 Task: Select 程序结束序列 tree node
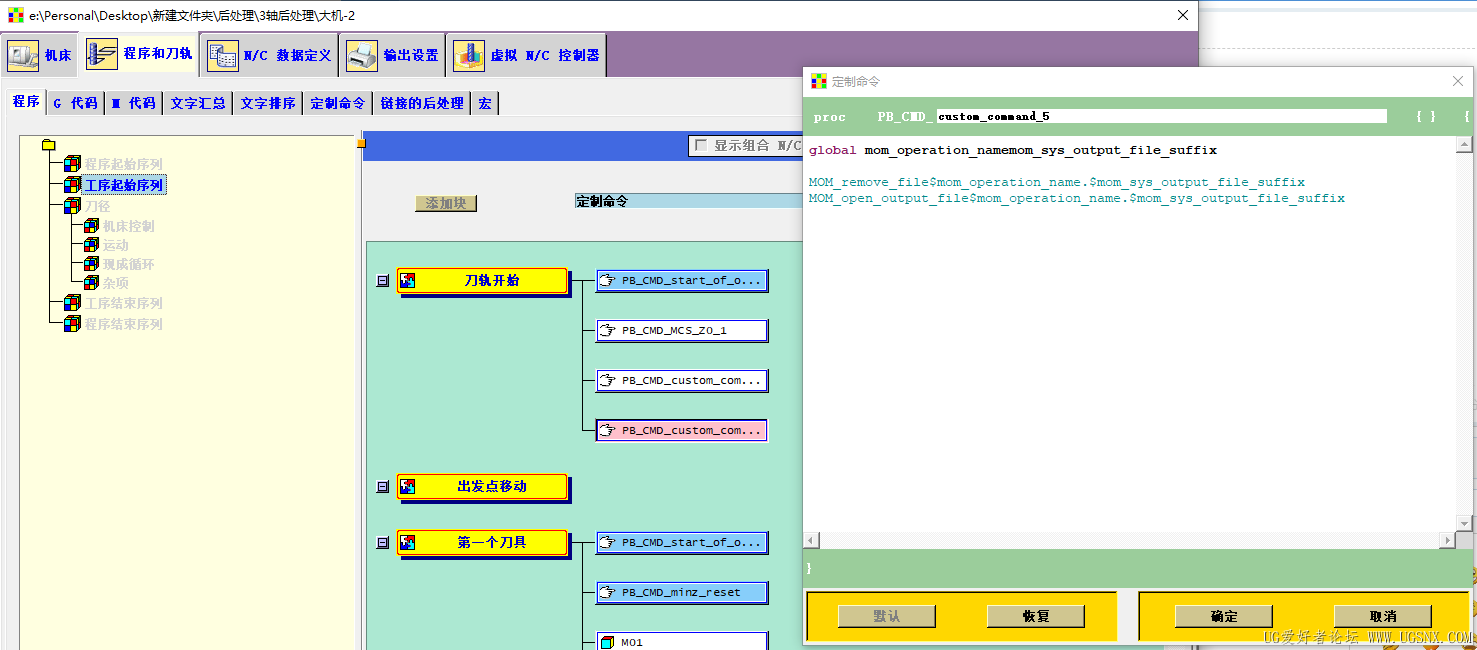(123, 324)
